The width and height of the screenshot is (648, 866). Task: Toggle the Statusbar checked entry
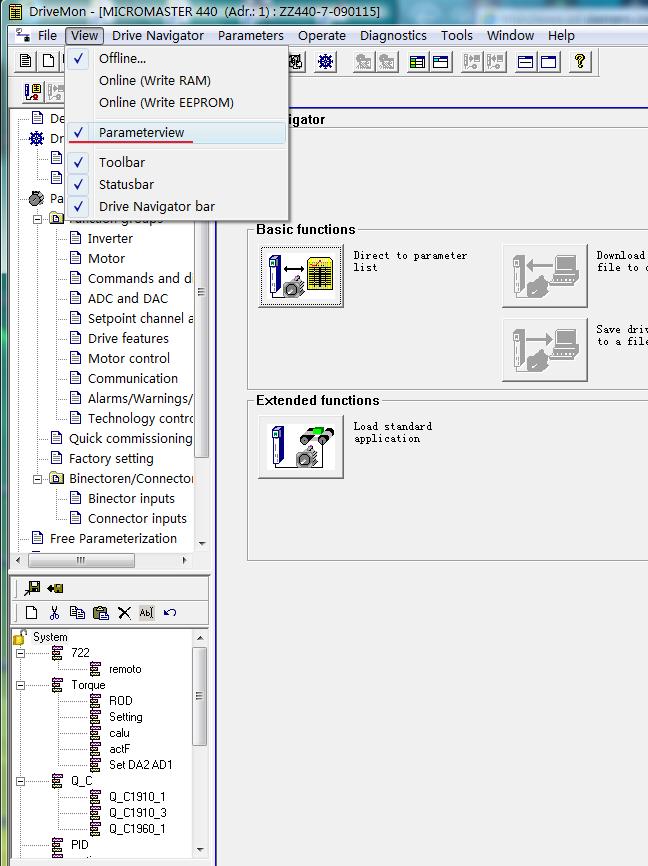(177, 184)
